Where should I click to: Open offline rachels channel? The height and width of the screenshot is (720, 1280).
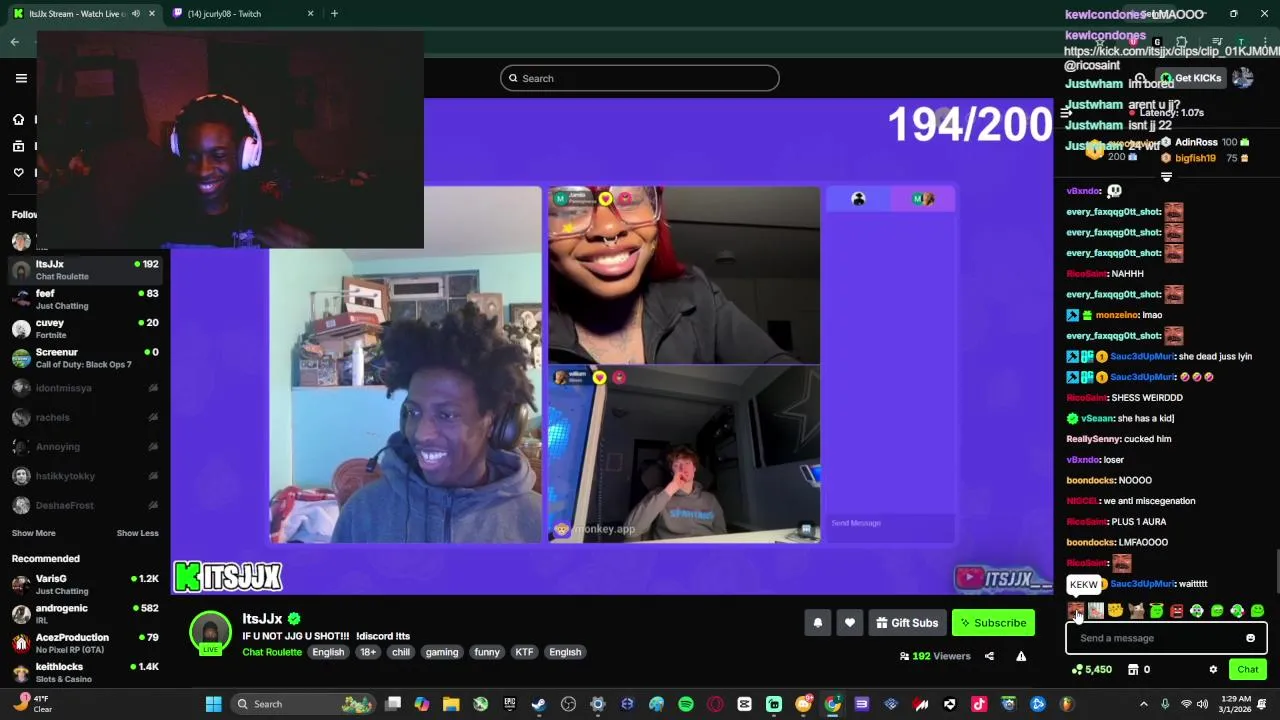click(85, 417)
